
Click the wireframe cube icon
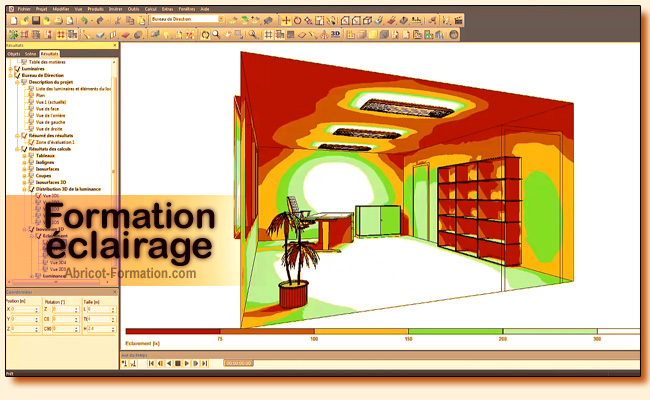(x=367, y=20)
